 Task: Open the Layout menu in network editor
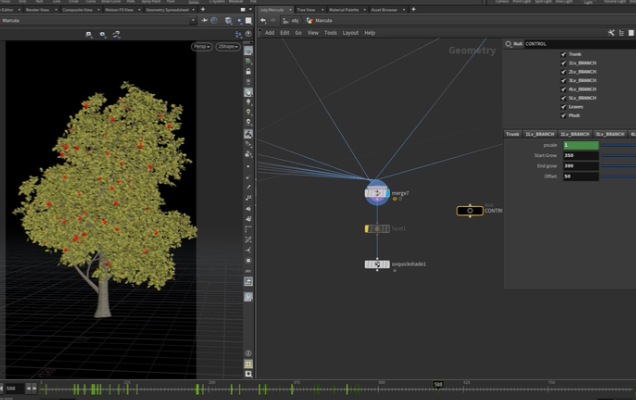(350, 32)
